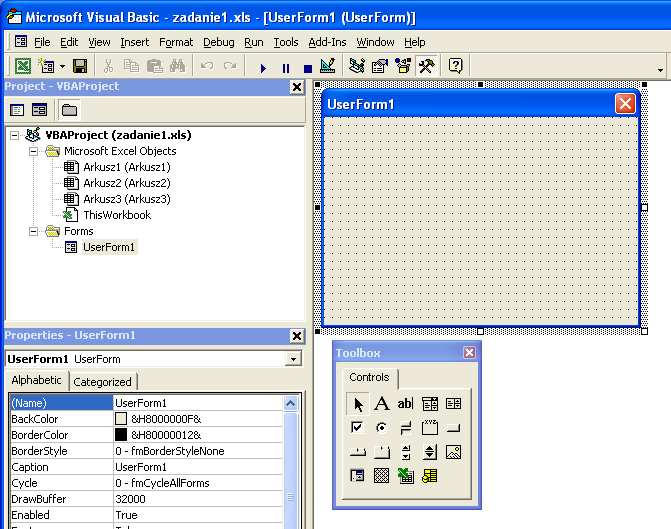
Task: Open the File menu
Action: pyautogui.click(x=42, y=42)
